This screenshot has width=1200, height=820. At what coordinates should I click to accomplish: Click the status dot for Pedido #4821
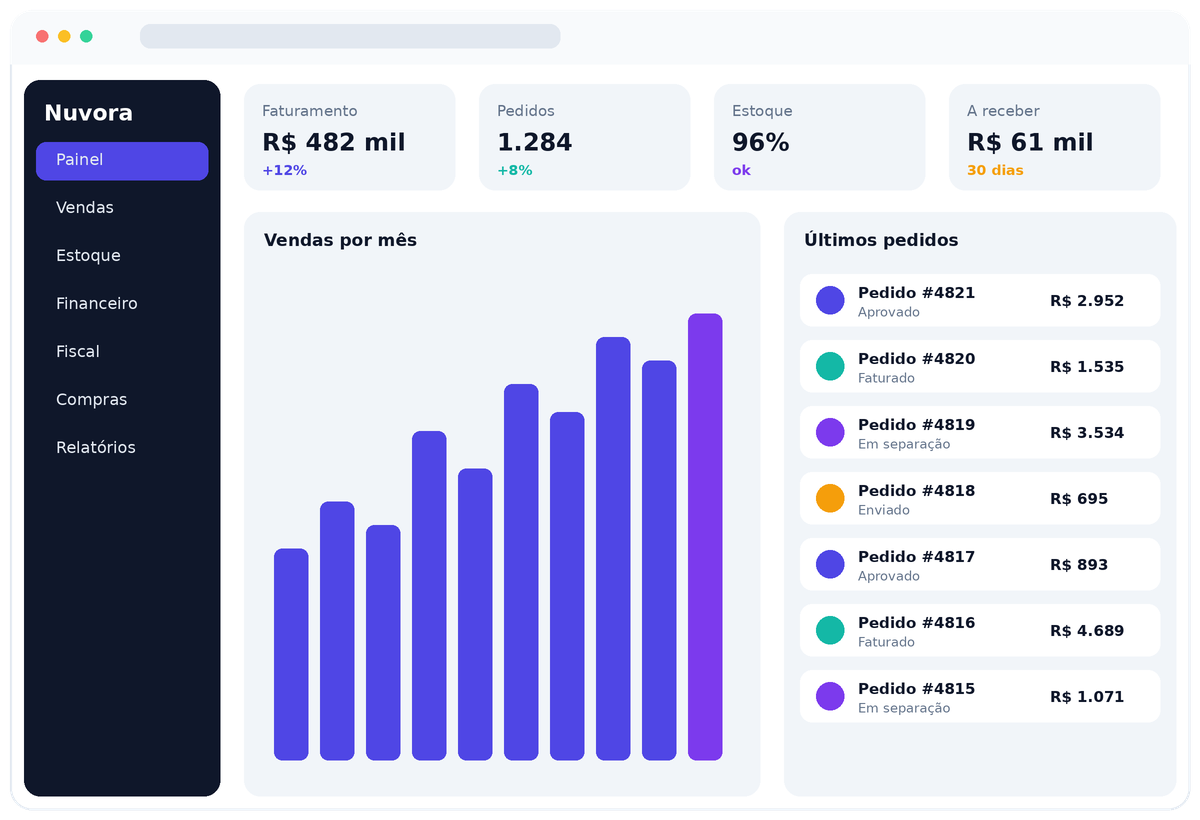[x=830, y=300]
